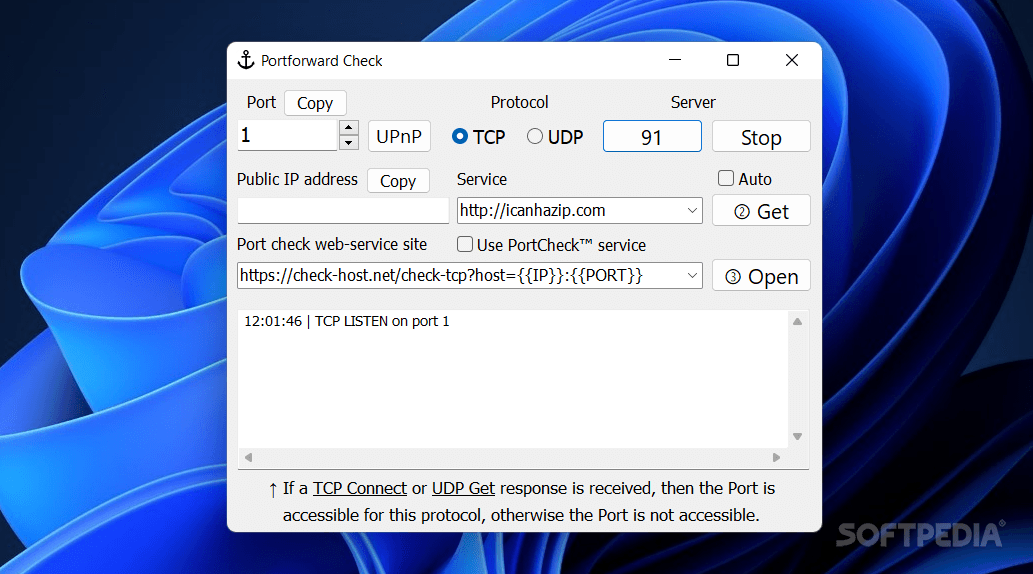This screenshot has width=1033, height=574.
Task: Copy the public IP address
Action: pos(398,181)
